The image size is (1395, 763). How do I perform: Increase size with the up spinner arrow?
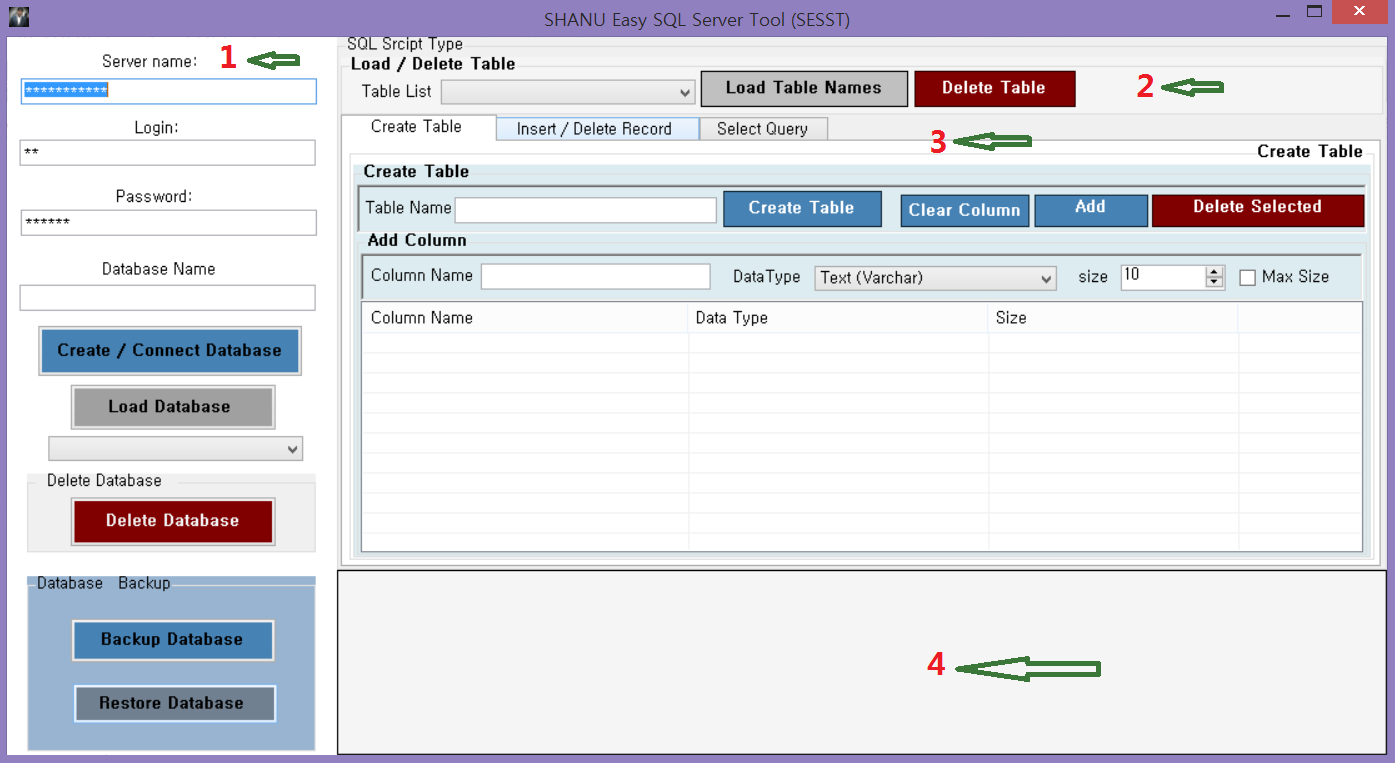click(x=1215, y=272)
